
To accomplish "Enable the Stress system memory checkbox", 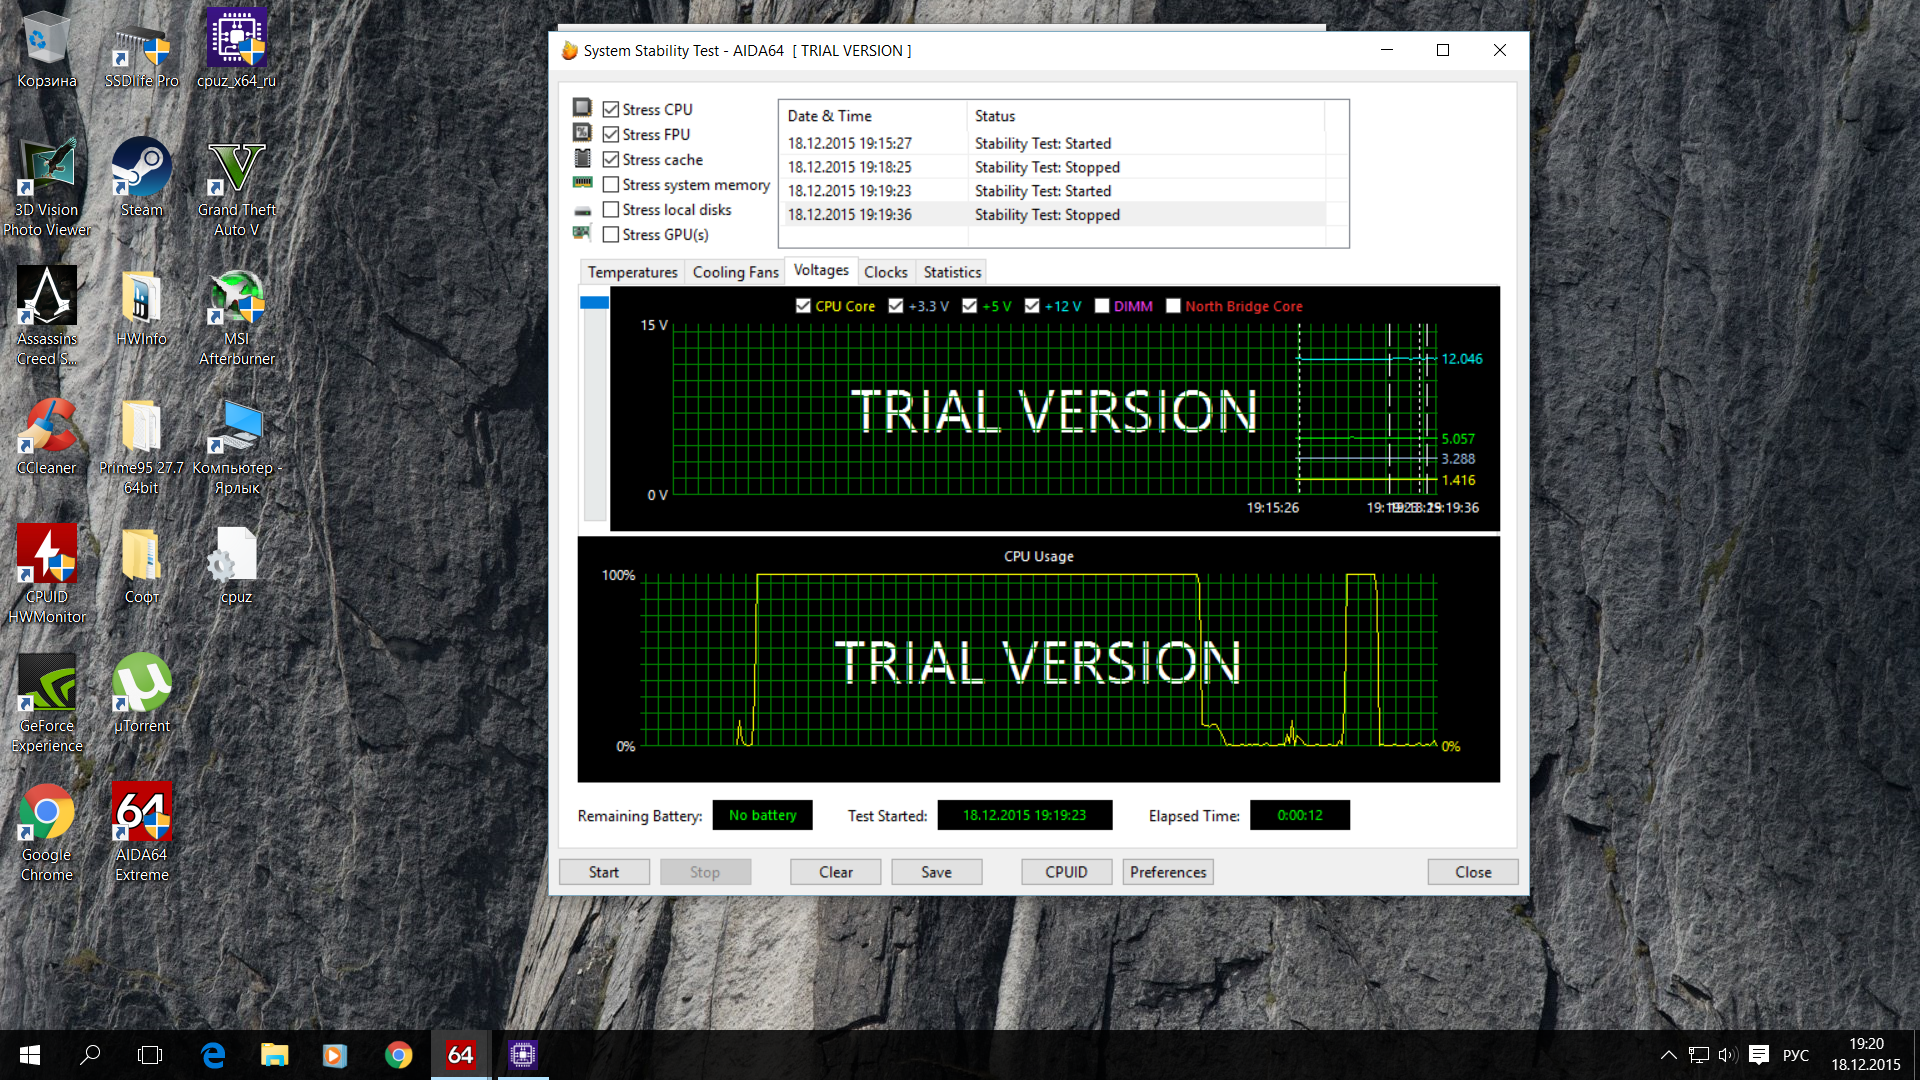I will 611,185.
